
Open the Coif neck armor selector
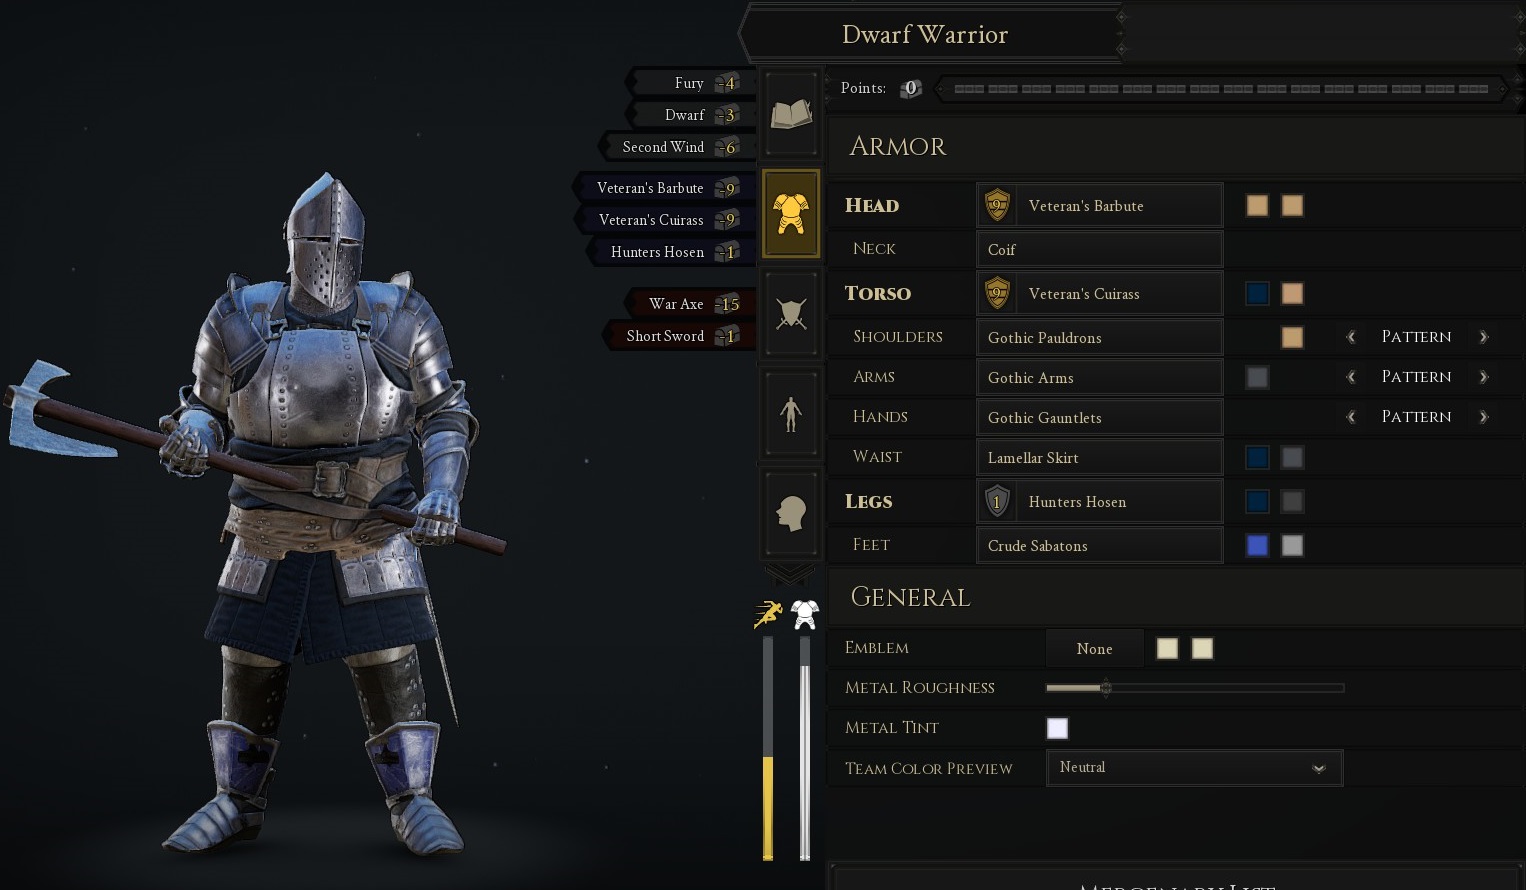click(x=1099, y=249)
